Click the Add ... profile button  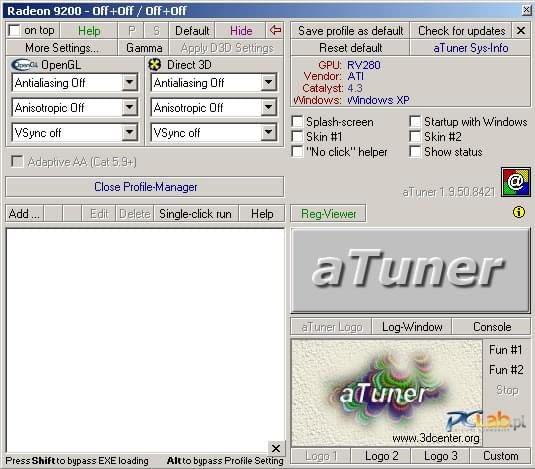pos(24,214)
